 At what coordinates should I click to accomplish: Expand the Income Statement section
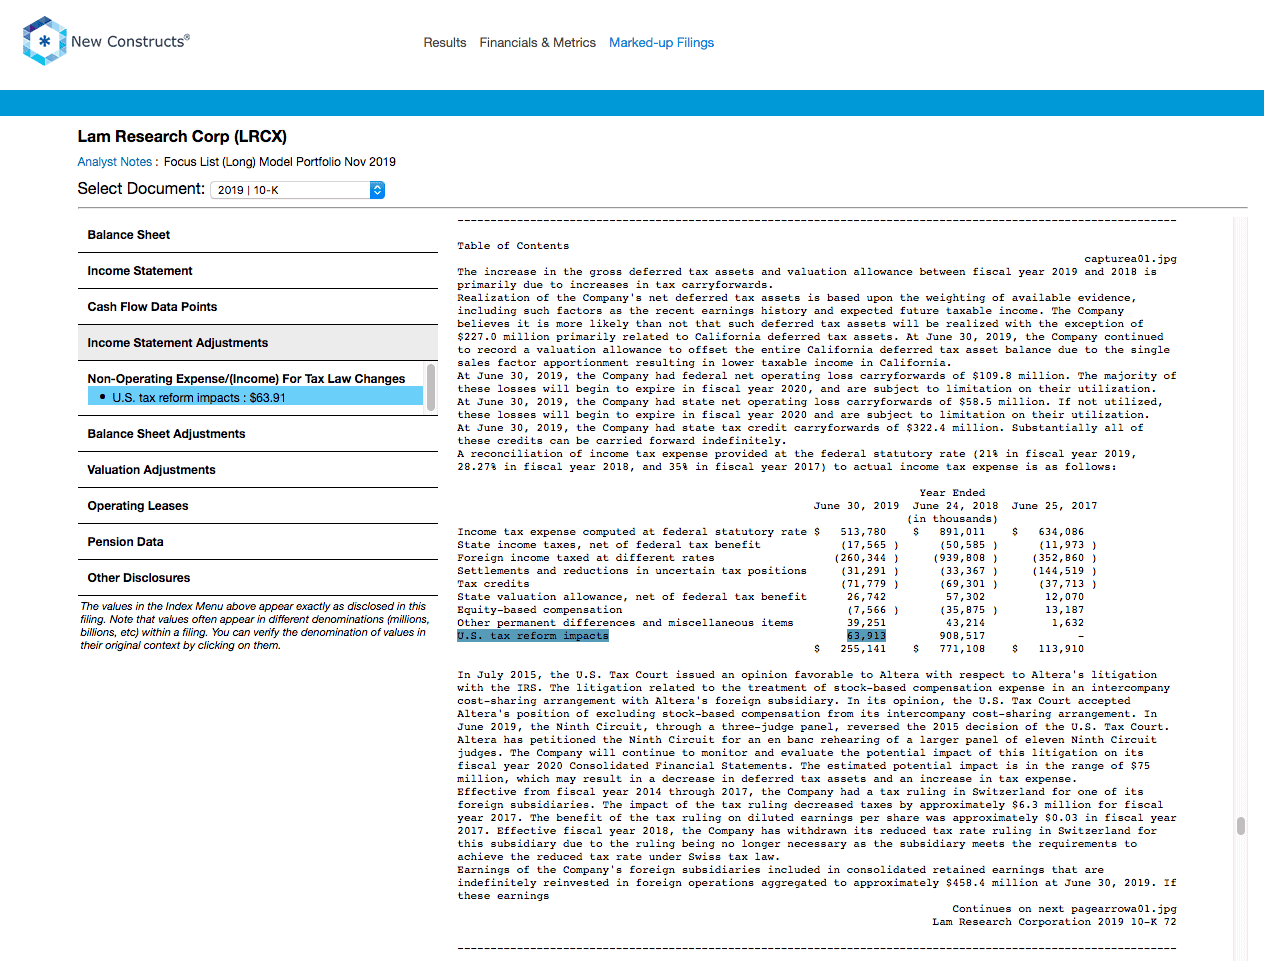tap(258, 271)
